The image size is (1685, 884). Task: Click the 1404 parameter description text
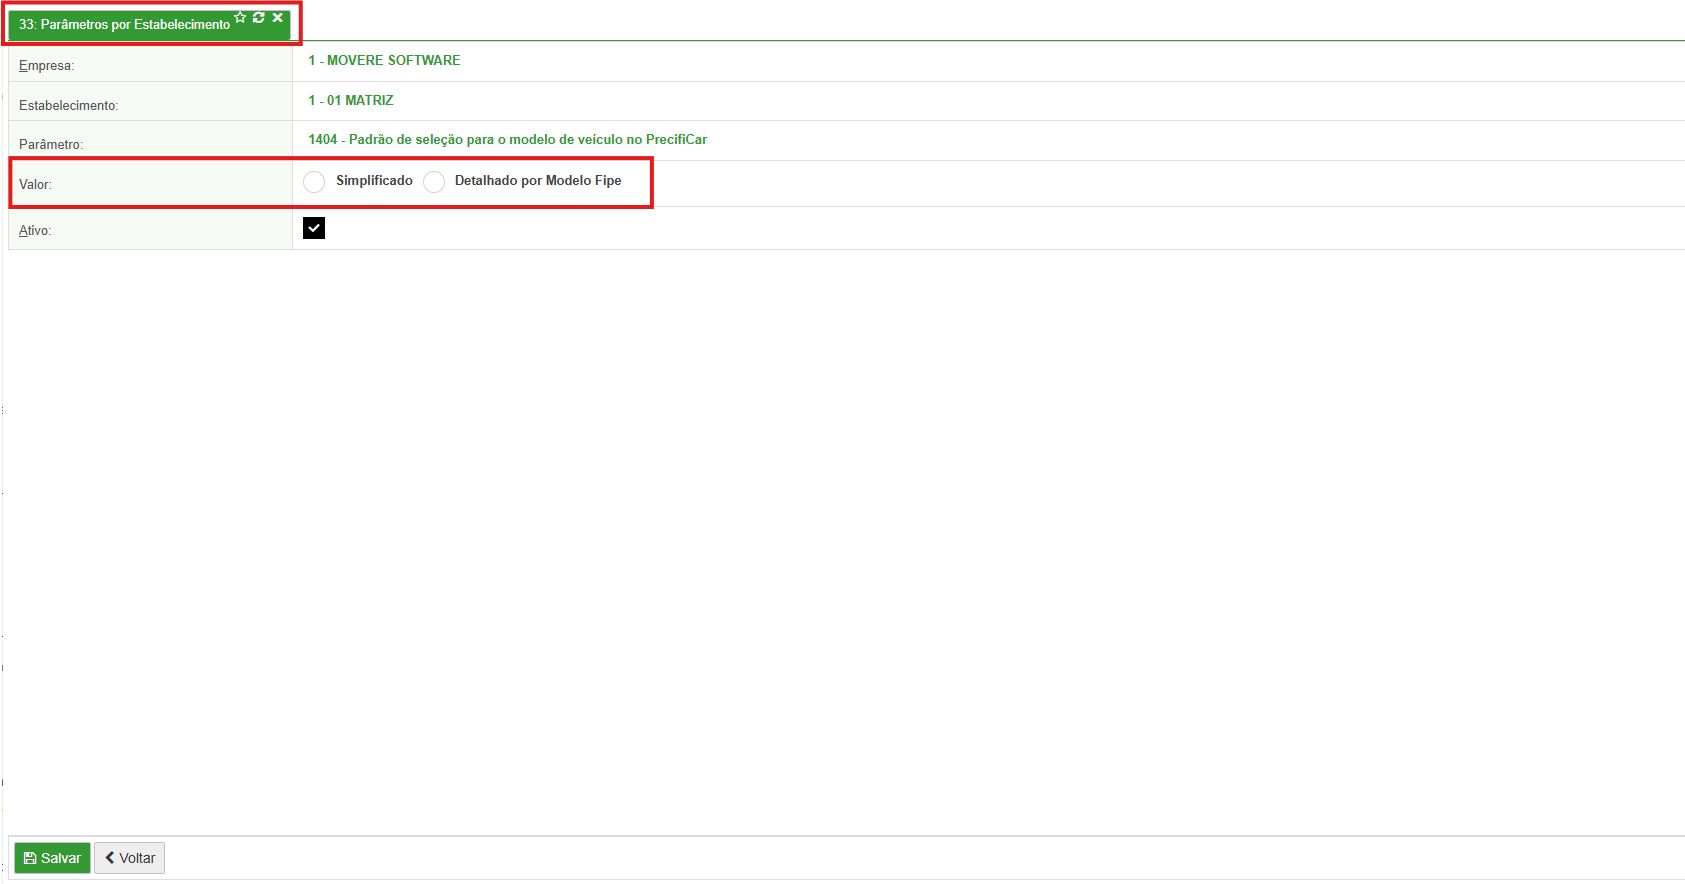pos(507,139)
